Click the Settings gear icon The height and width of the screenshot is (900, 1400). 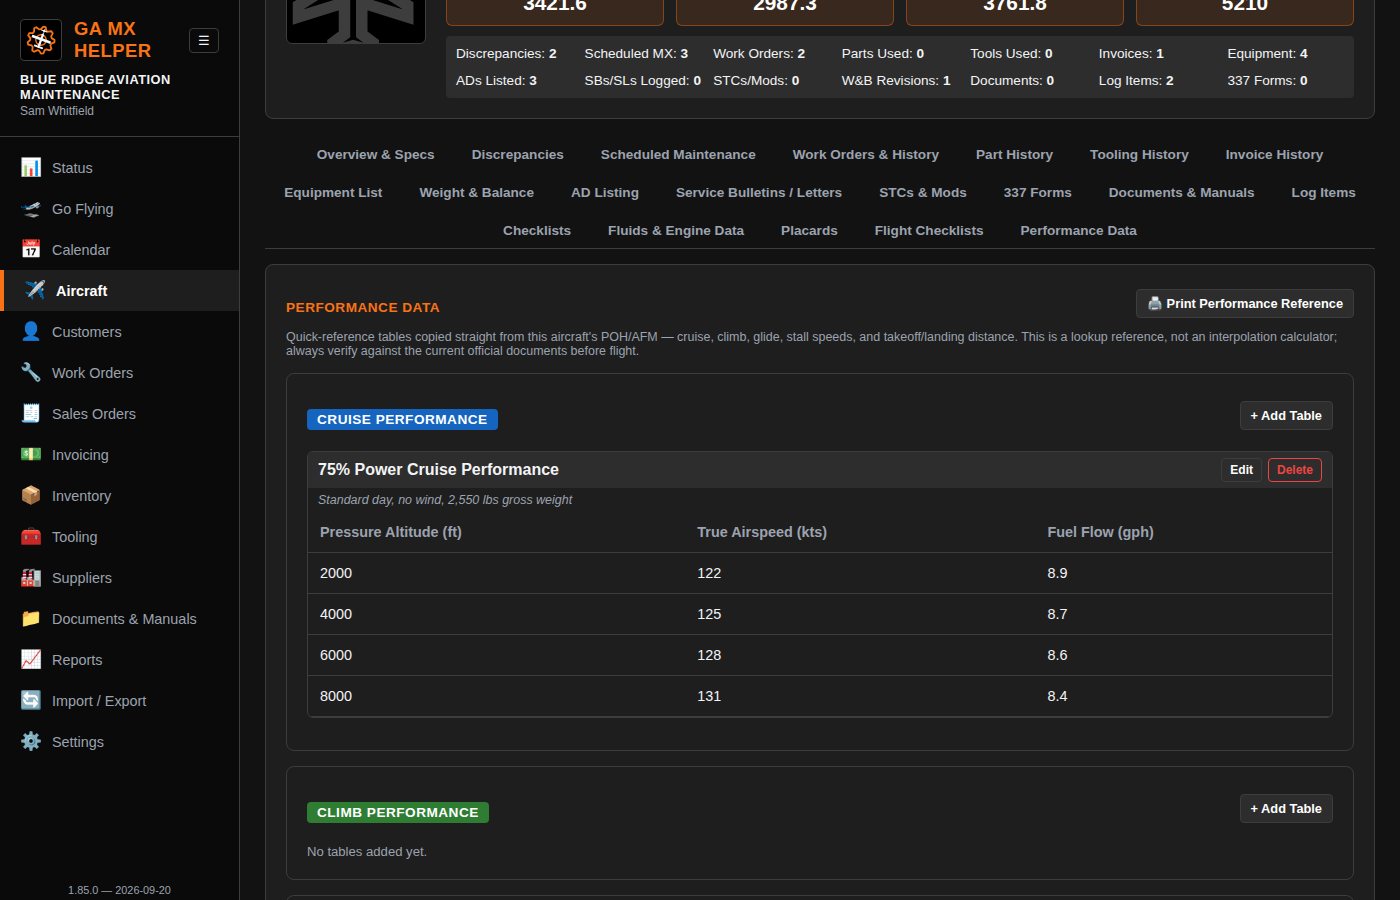[x=31, y=741]
